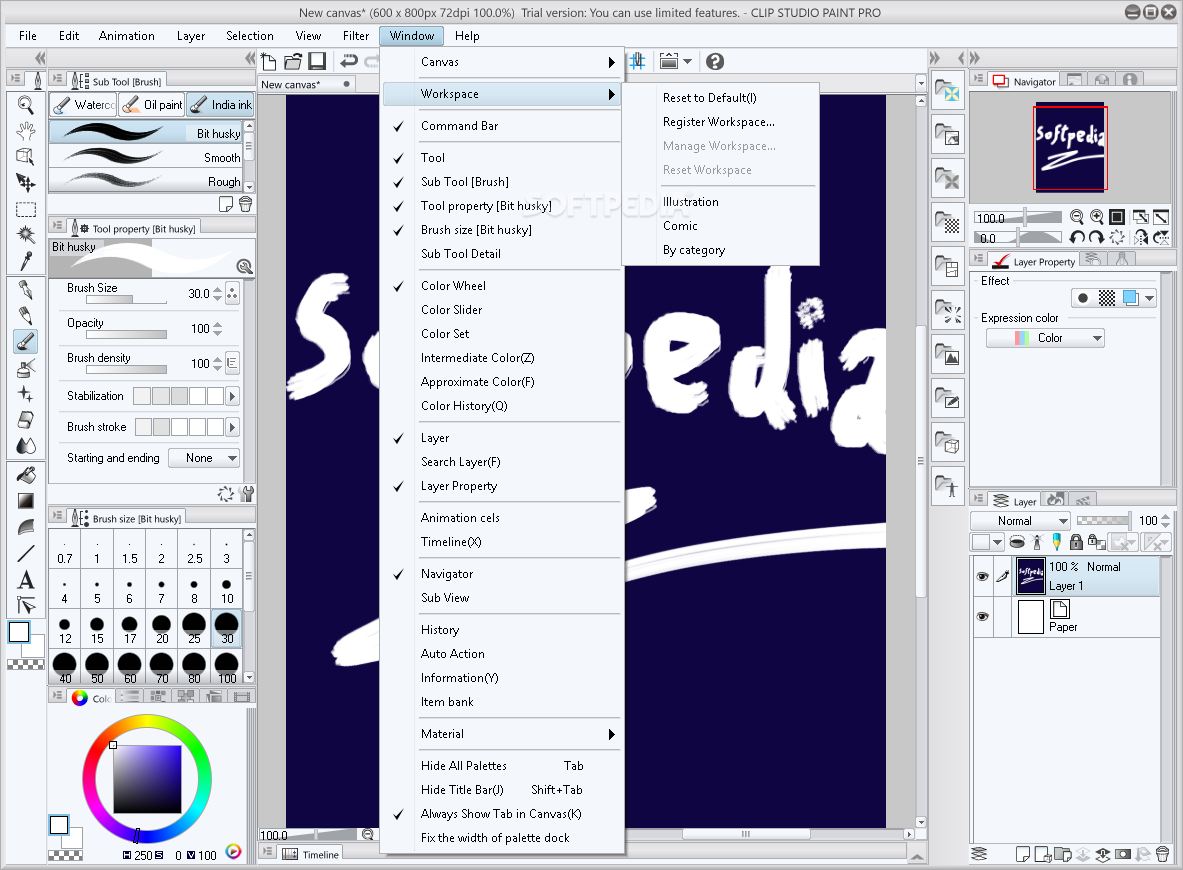This screenshot has height=870, width=1183.
Task: Toggle visibility eye of Paper layer
Action: click(x=982, y=616)
